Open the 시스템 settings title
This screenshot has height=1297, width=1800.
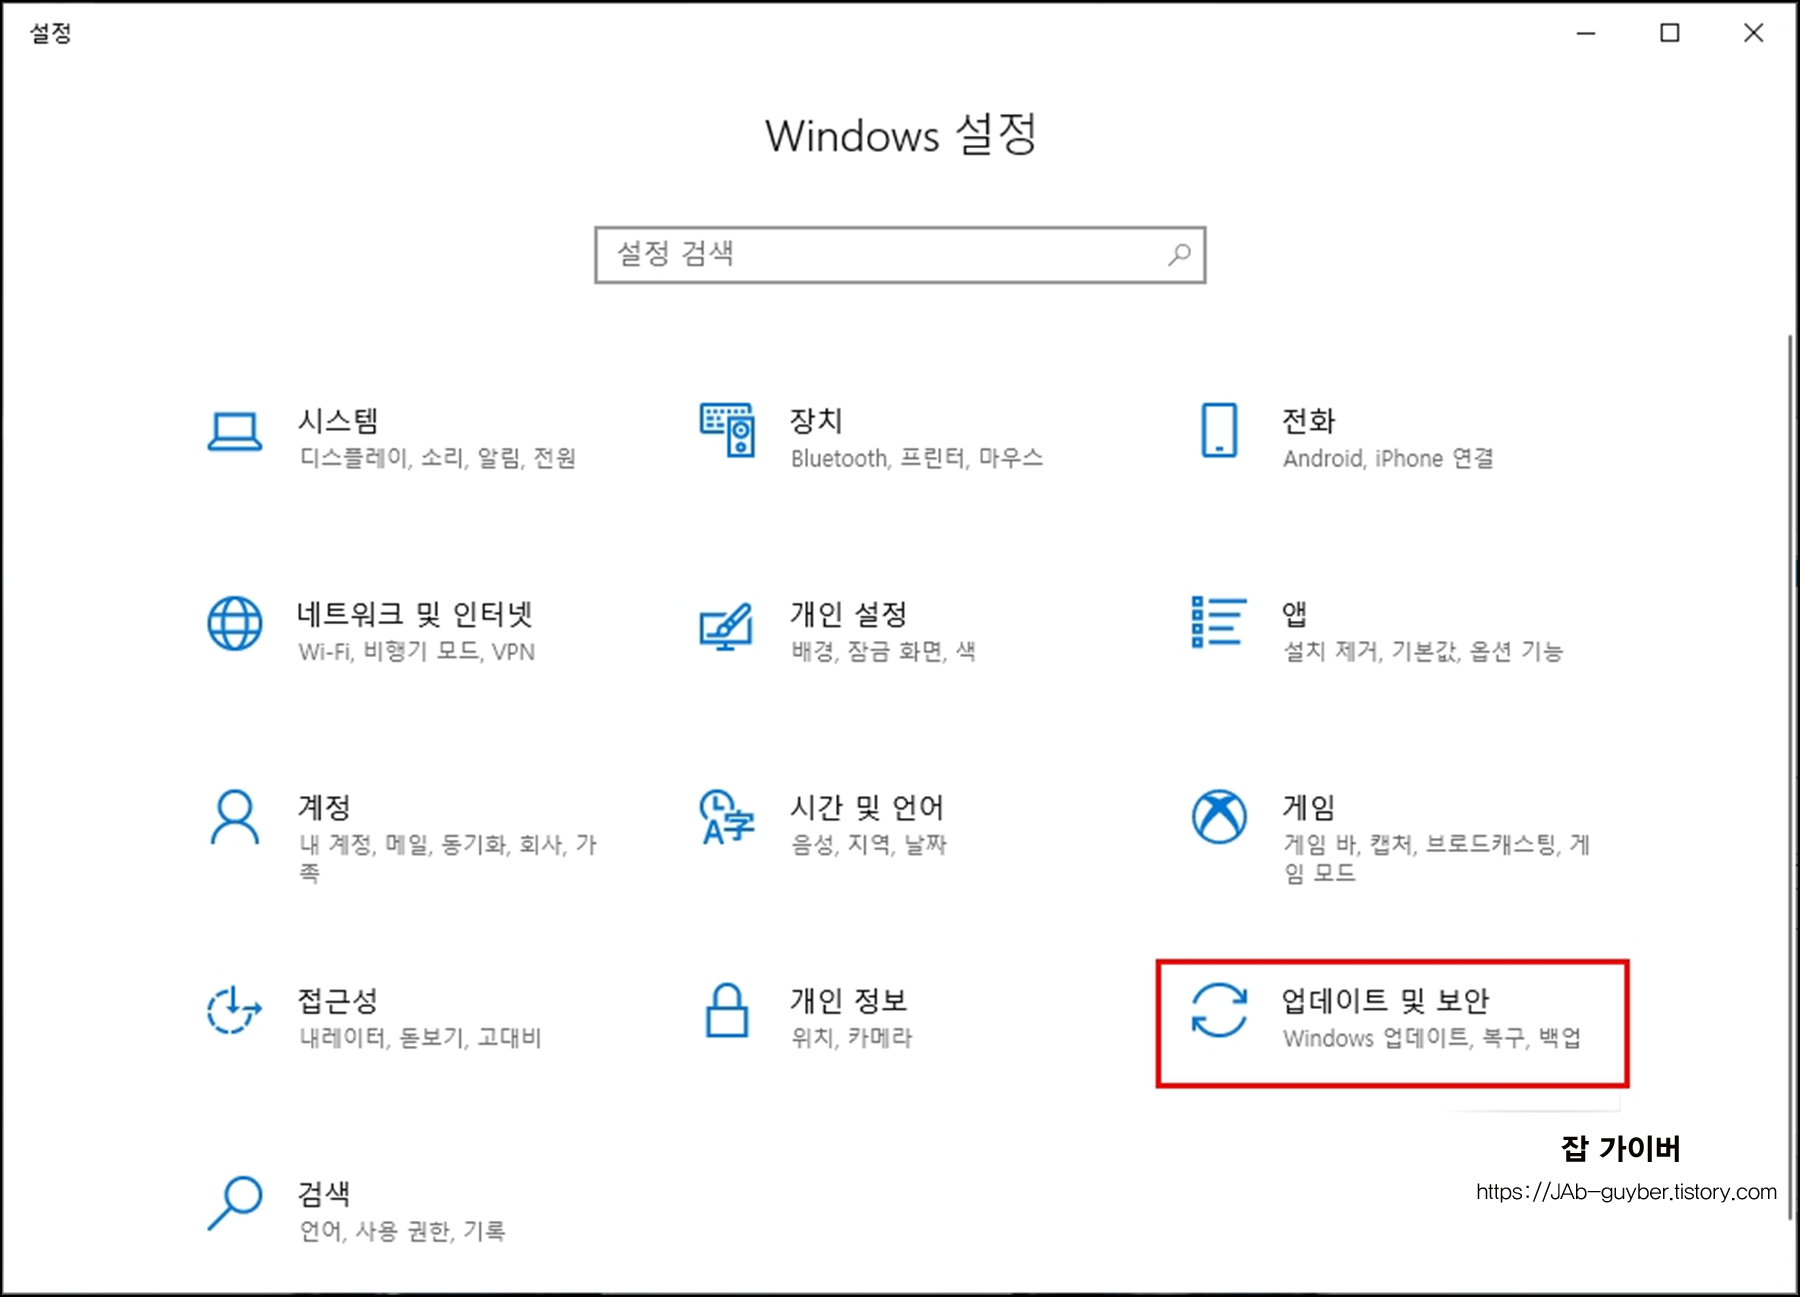click(x=338, y=420)
